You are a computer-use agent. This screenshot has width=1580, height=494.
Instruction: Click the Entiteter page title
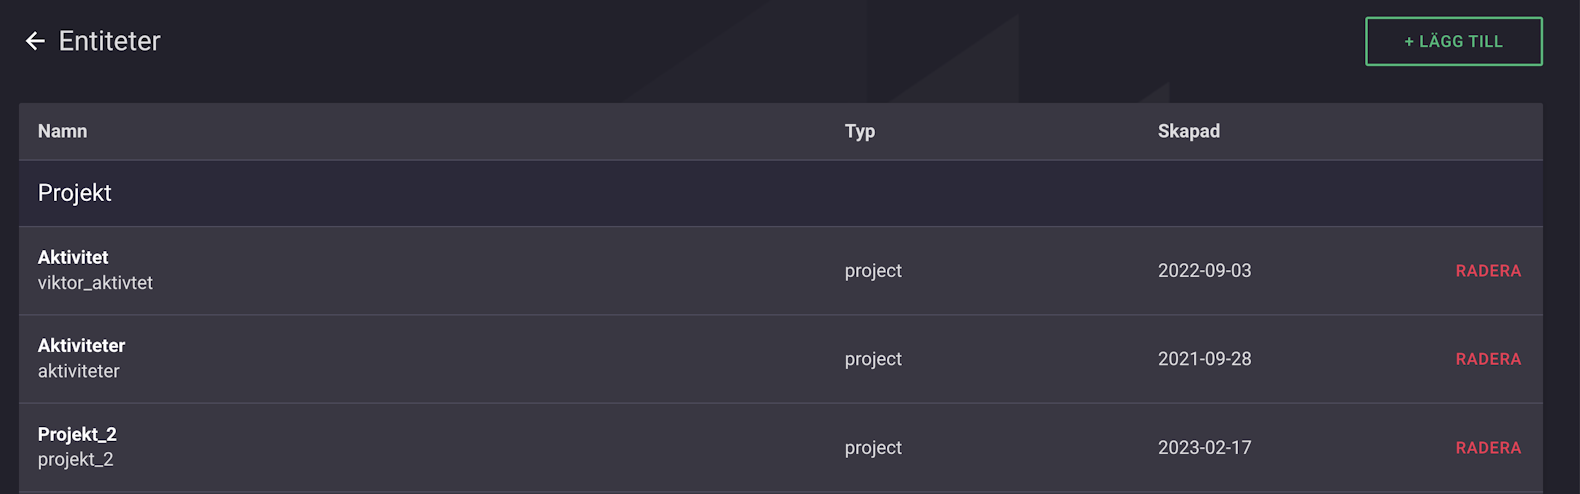109,41
